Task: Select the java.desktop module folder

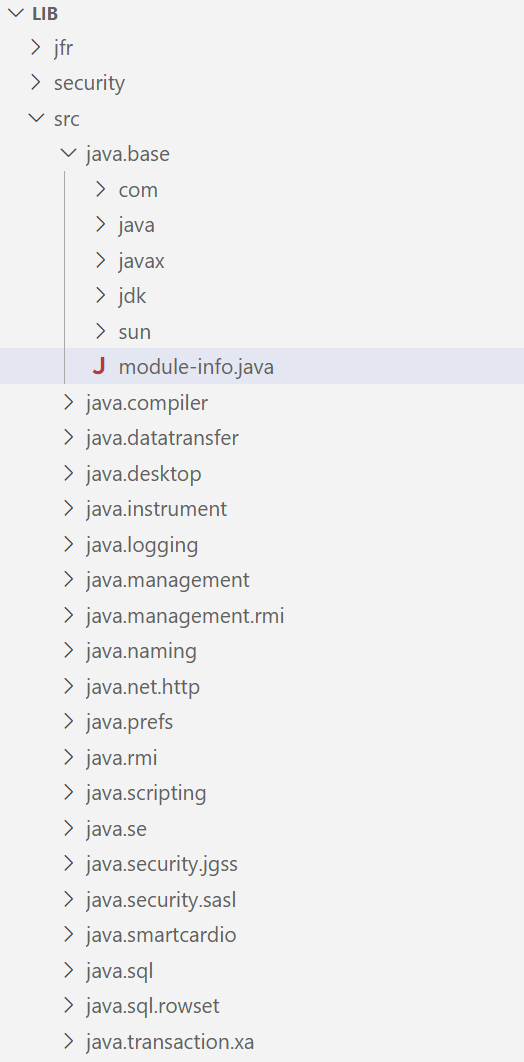Action: (x=262, y=473)
